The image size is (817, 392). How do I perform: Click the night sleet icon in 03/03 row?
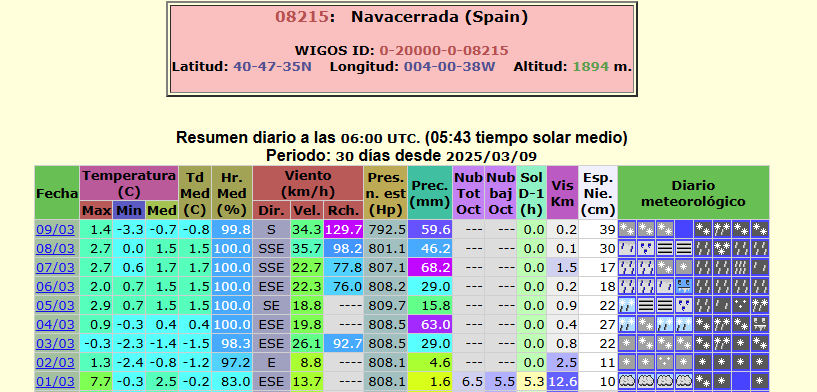(x=722, y=343)
